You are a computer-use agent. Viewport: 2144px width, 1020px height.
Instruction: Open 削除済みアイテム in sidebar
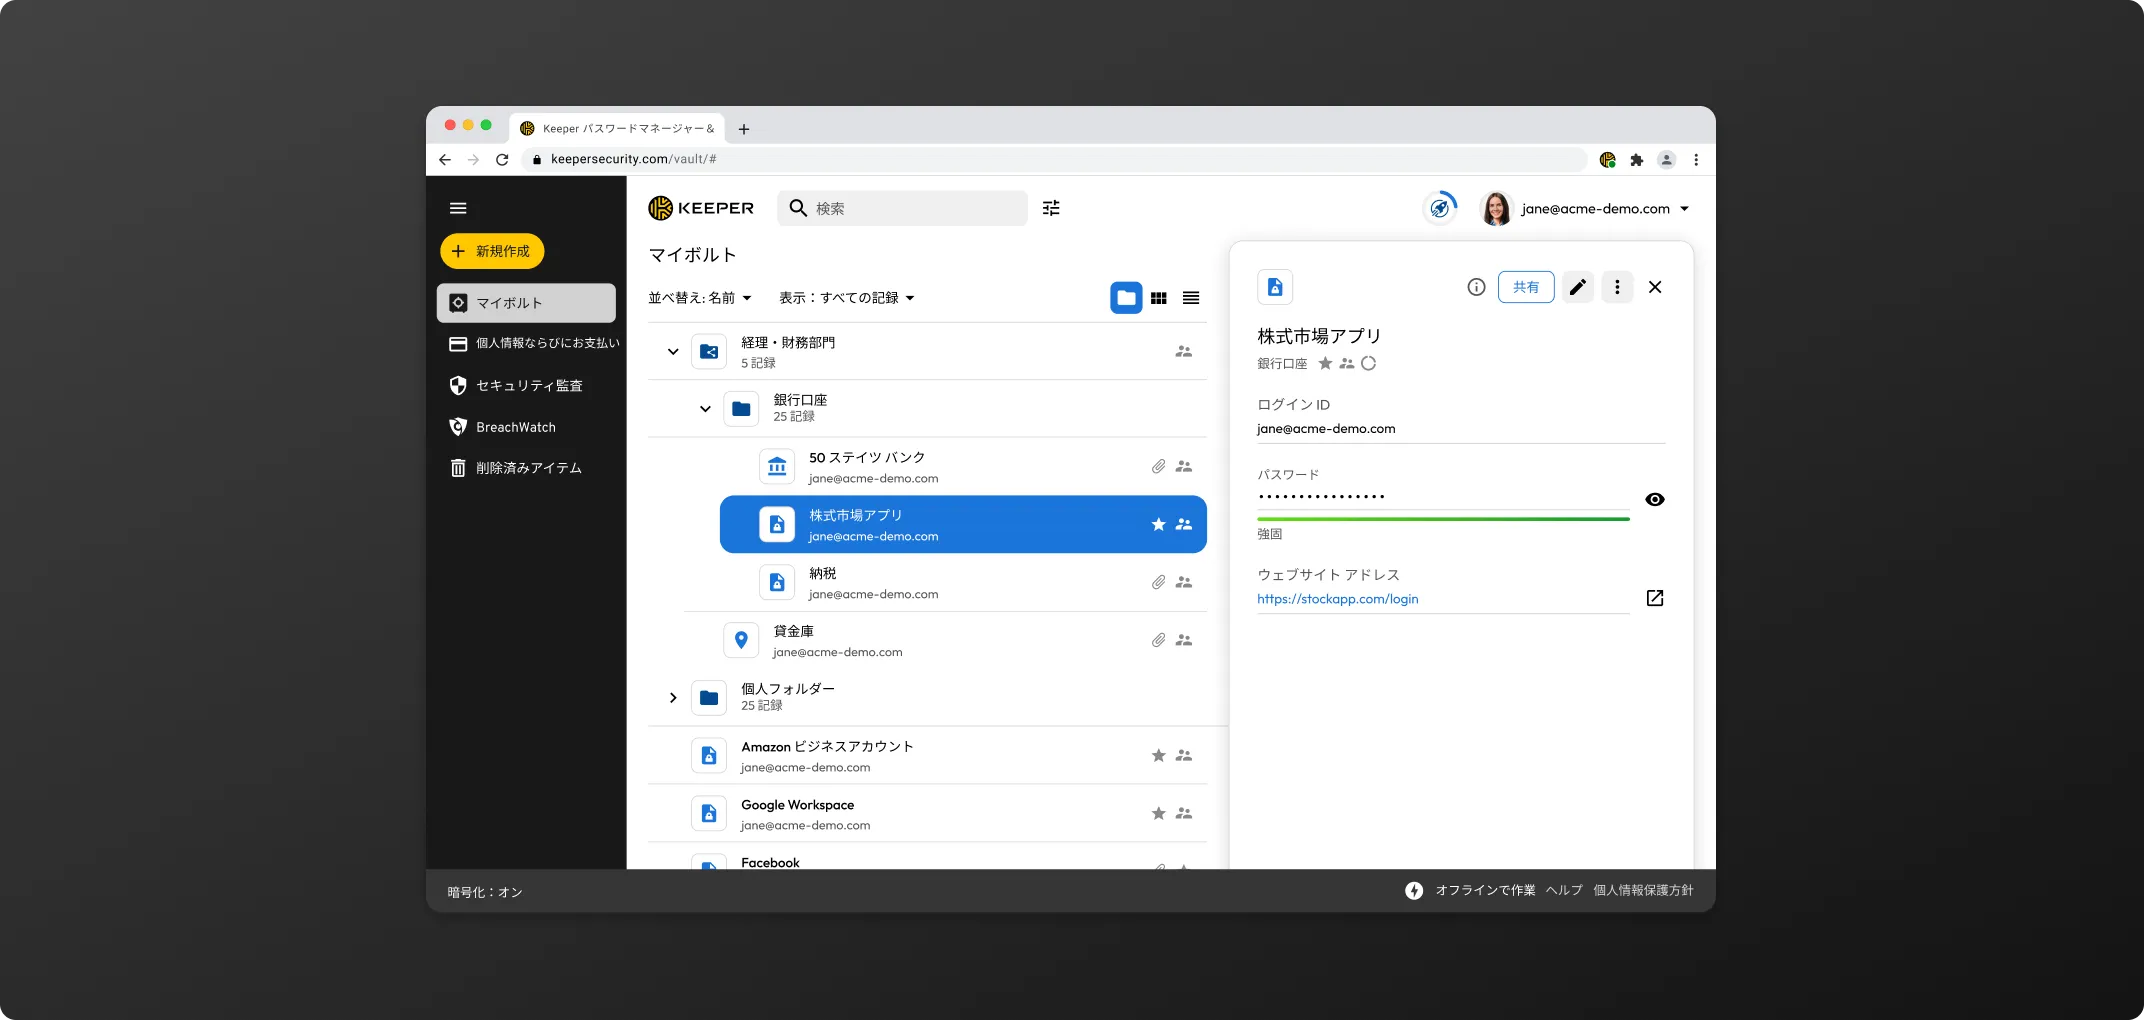tap(516, 468)
